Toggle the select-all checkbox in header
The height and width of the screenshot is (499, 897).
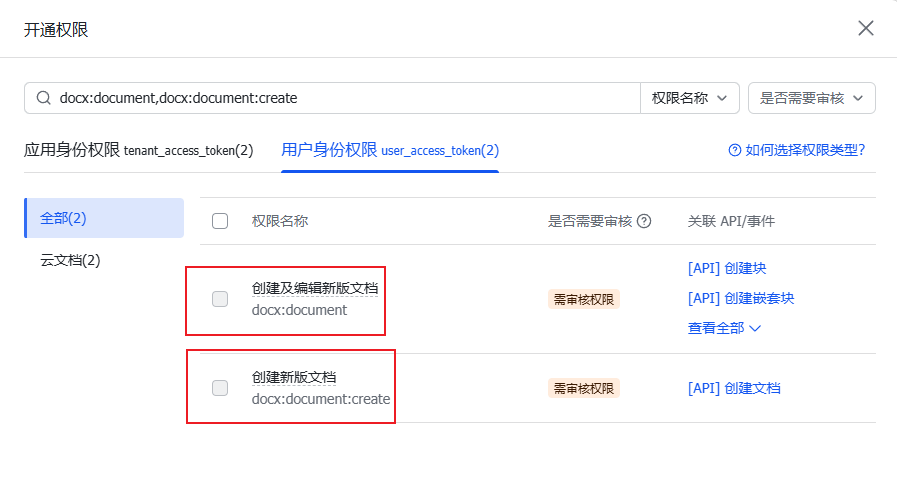point(220,221)
